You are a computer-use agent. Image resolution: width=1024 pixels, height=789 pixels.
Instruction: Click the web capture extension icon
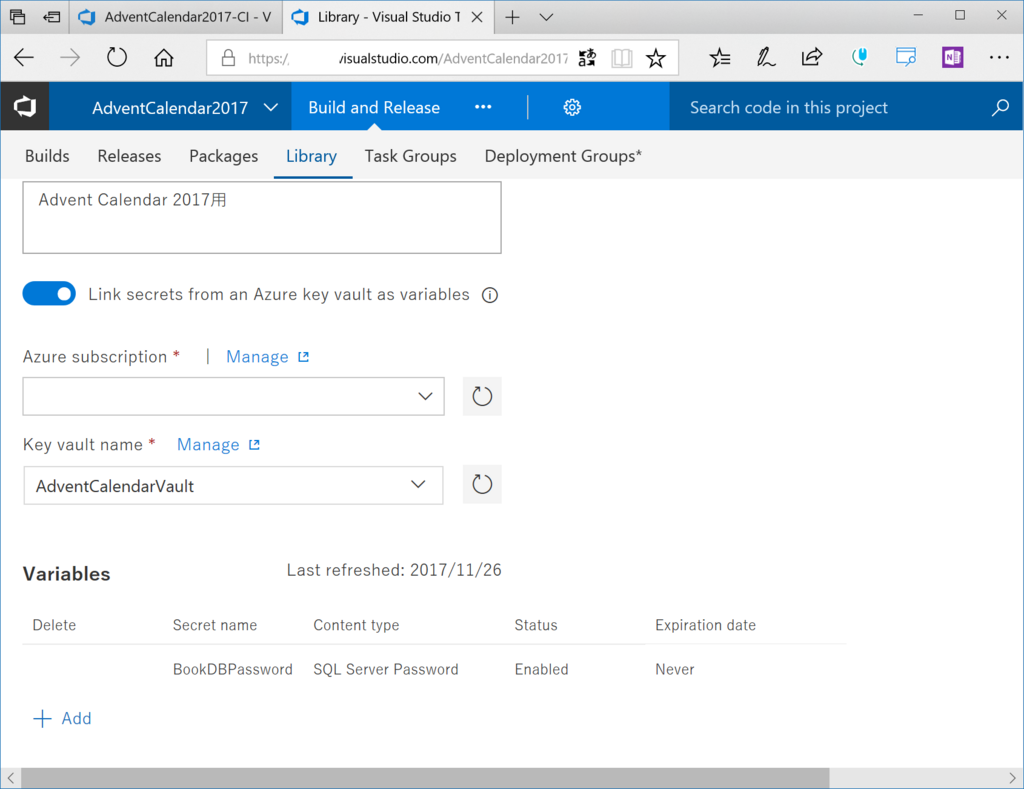(x=906, y=57)
